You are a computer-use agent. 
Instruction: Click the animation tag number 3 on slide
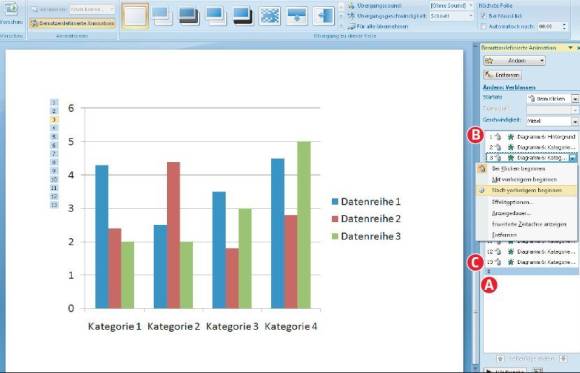(54, 120)
